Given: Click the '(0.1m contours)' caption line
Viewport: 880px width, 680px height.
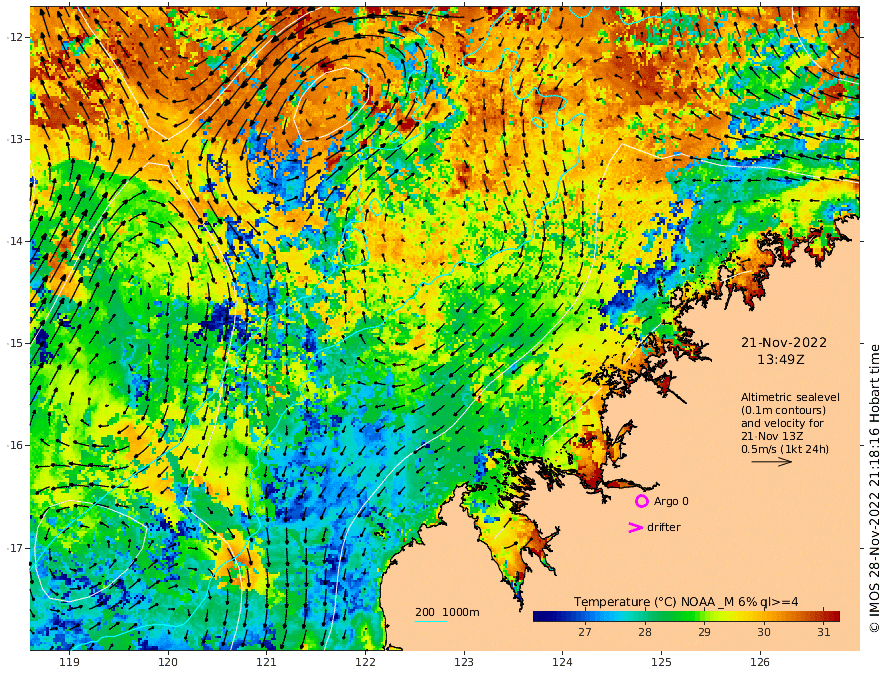Looking at the screenshot, I should click(x=783, y=410).
